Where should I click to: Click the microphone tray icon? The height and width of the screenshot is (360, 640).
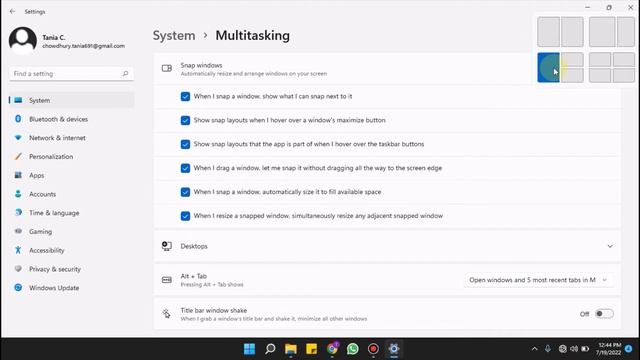(548, 349)
